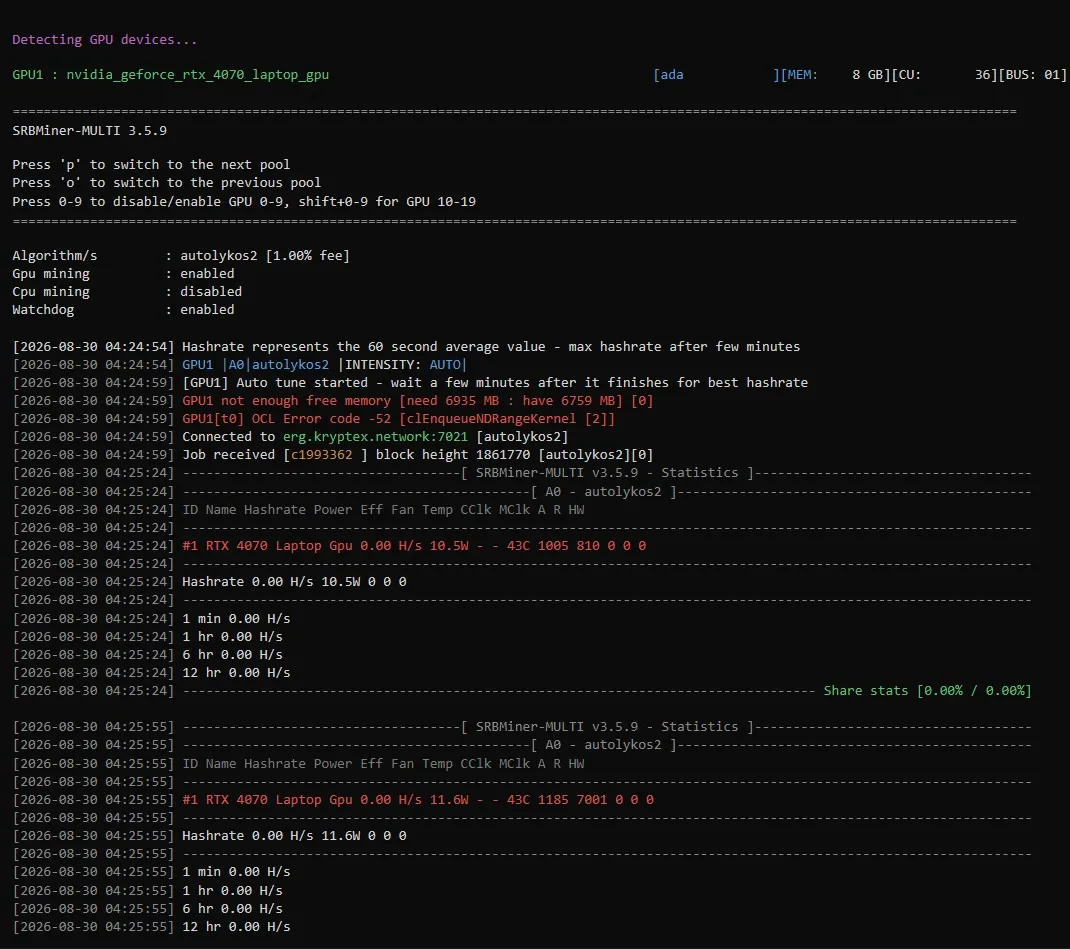1070x949 pixels.
Task: Click the 'Gpu mining' label
Action: pos(51,274)
